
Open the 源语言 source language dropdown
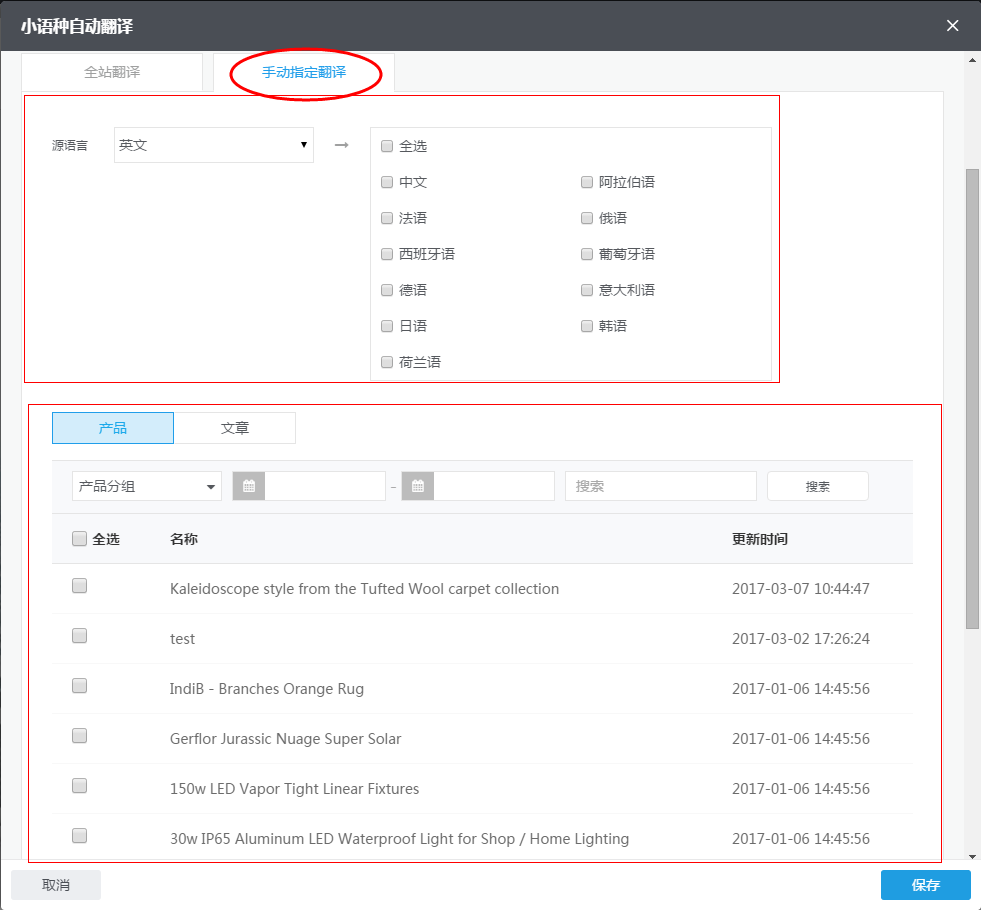[214, 145]
